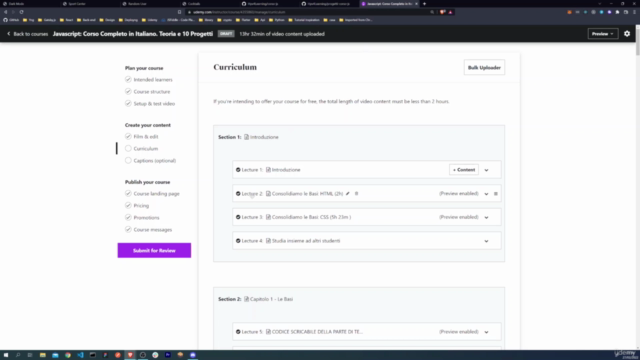Screen dimensions: 640x360
Task: Click the Back to courses link
Action: click(x=27, y=34)
